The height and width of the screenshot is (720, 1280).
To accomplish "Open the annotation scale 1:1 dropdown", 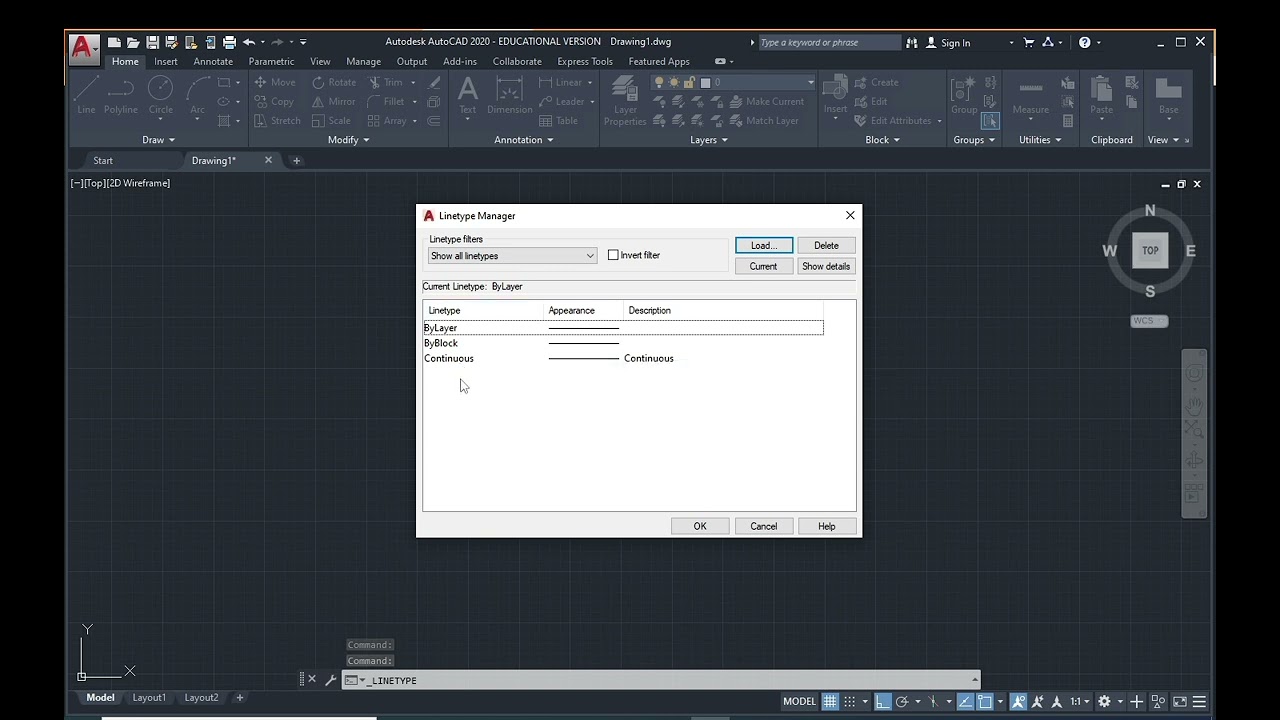I will [1080, 702].
